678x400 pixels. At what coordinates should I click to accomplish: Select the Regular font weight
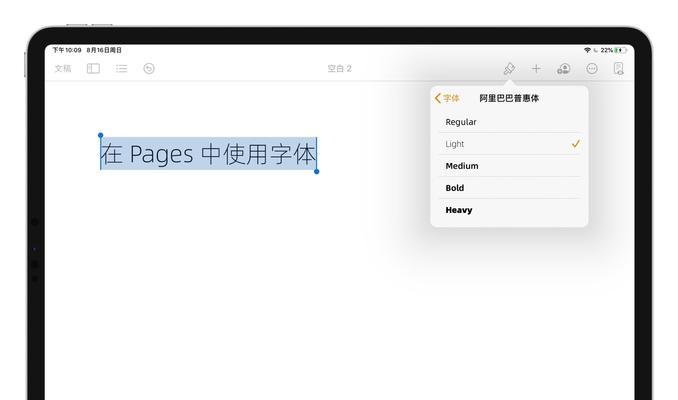tap(509, 122)
